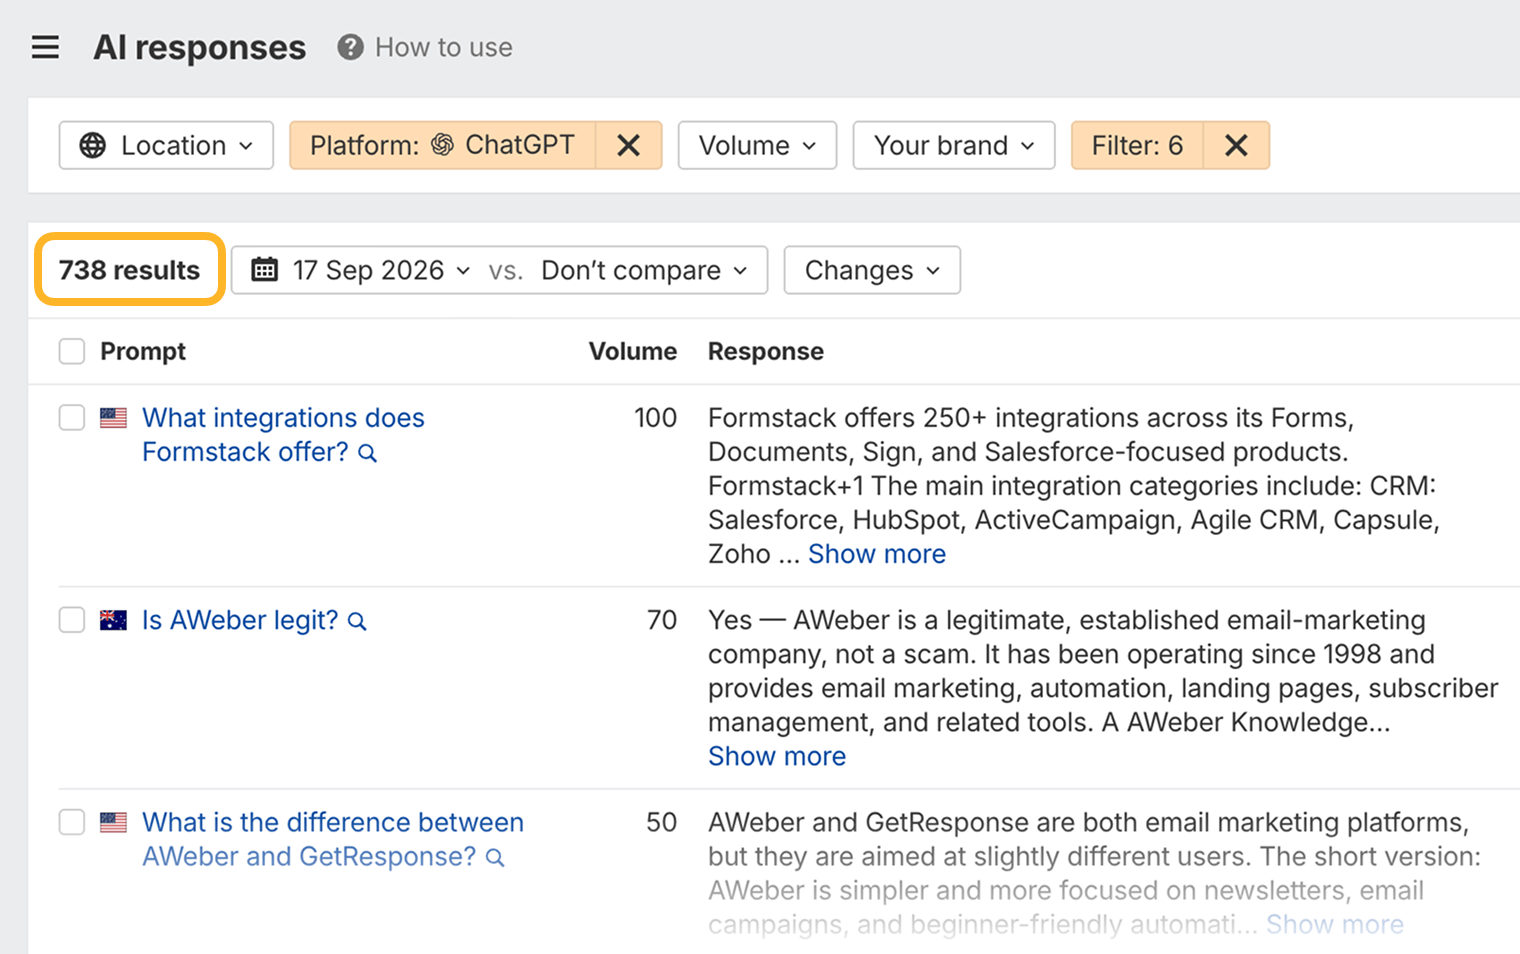The image size is (1520, 954).
Task: Click the Filter: 6 button
Action: coord(1137,145)
